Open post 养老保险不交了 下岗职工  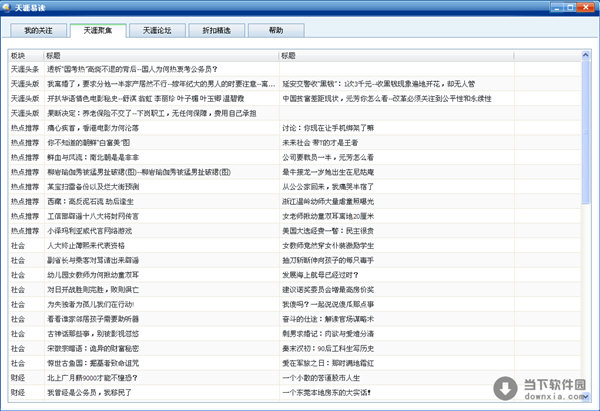pos(152,113)
